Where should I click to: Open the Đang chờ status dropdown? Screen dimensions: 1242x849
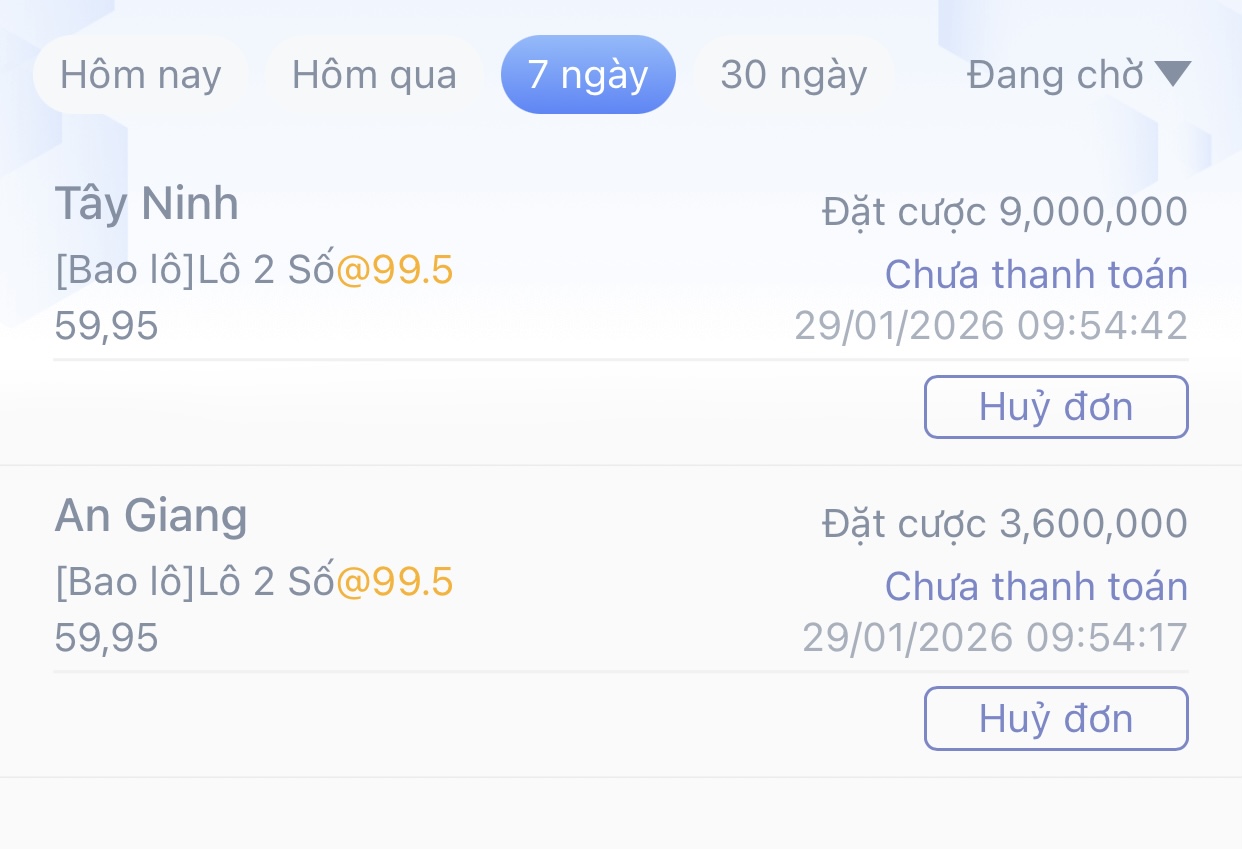(x=1056, y=75)
